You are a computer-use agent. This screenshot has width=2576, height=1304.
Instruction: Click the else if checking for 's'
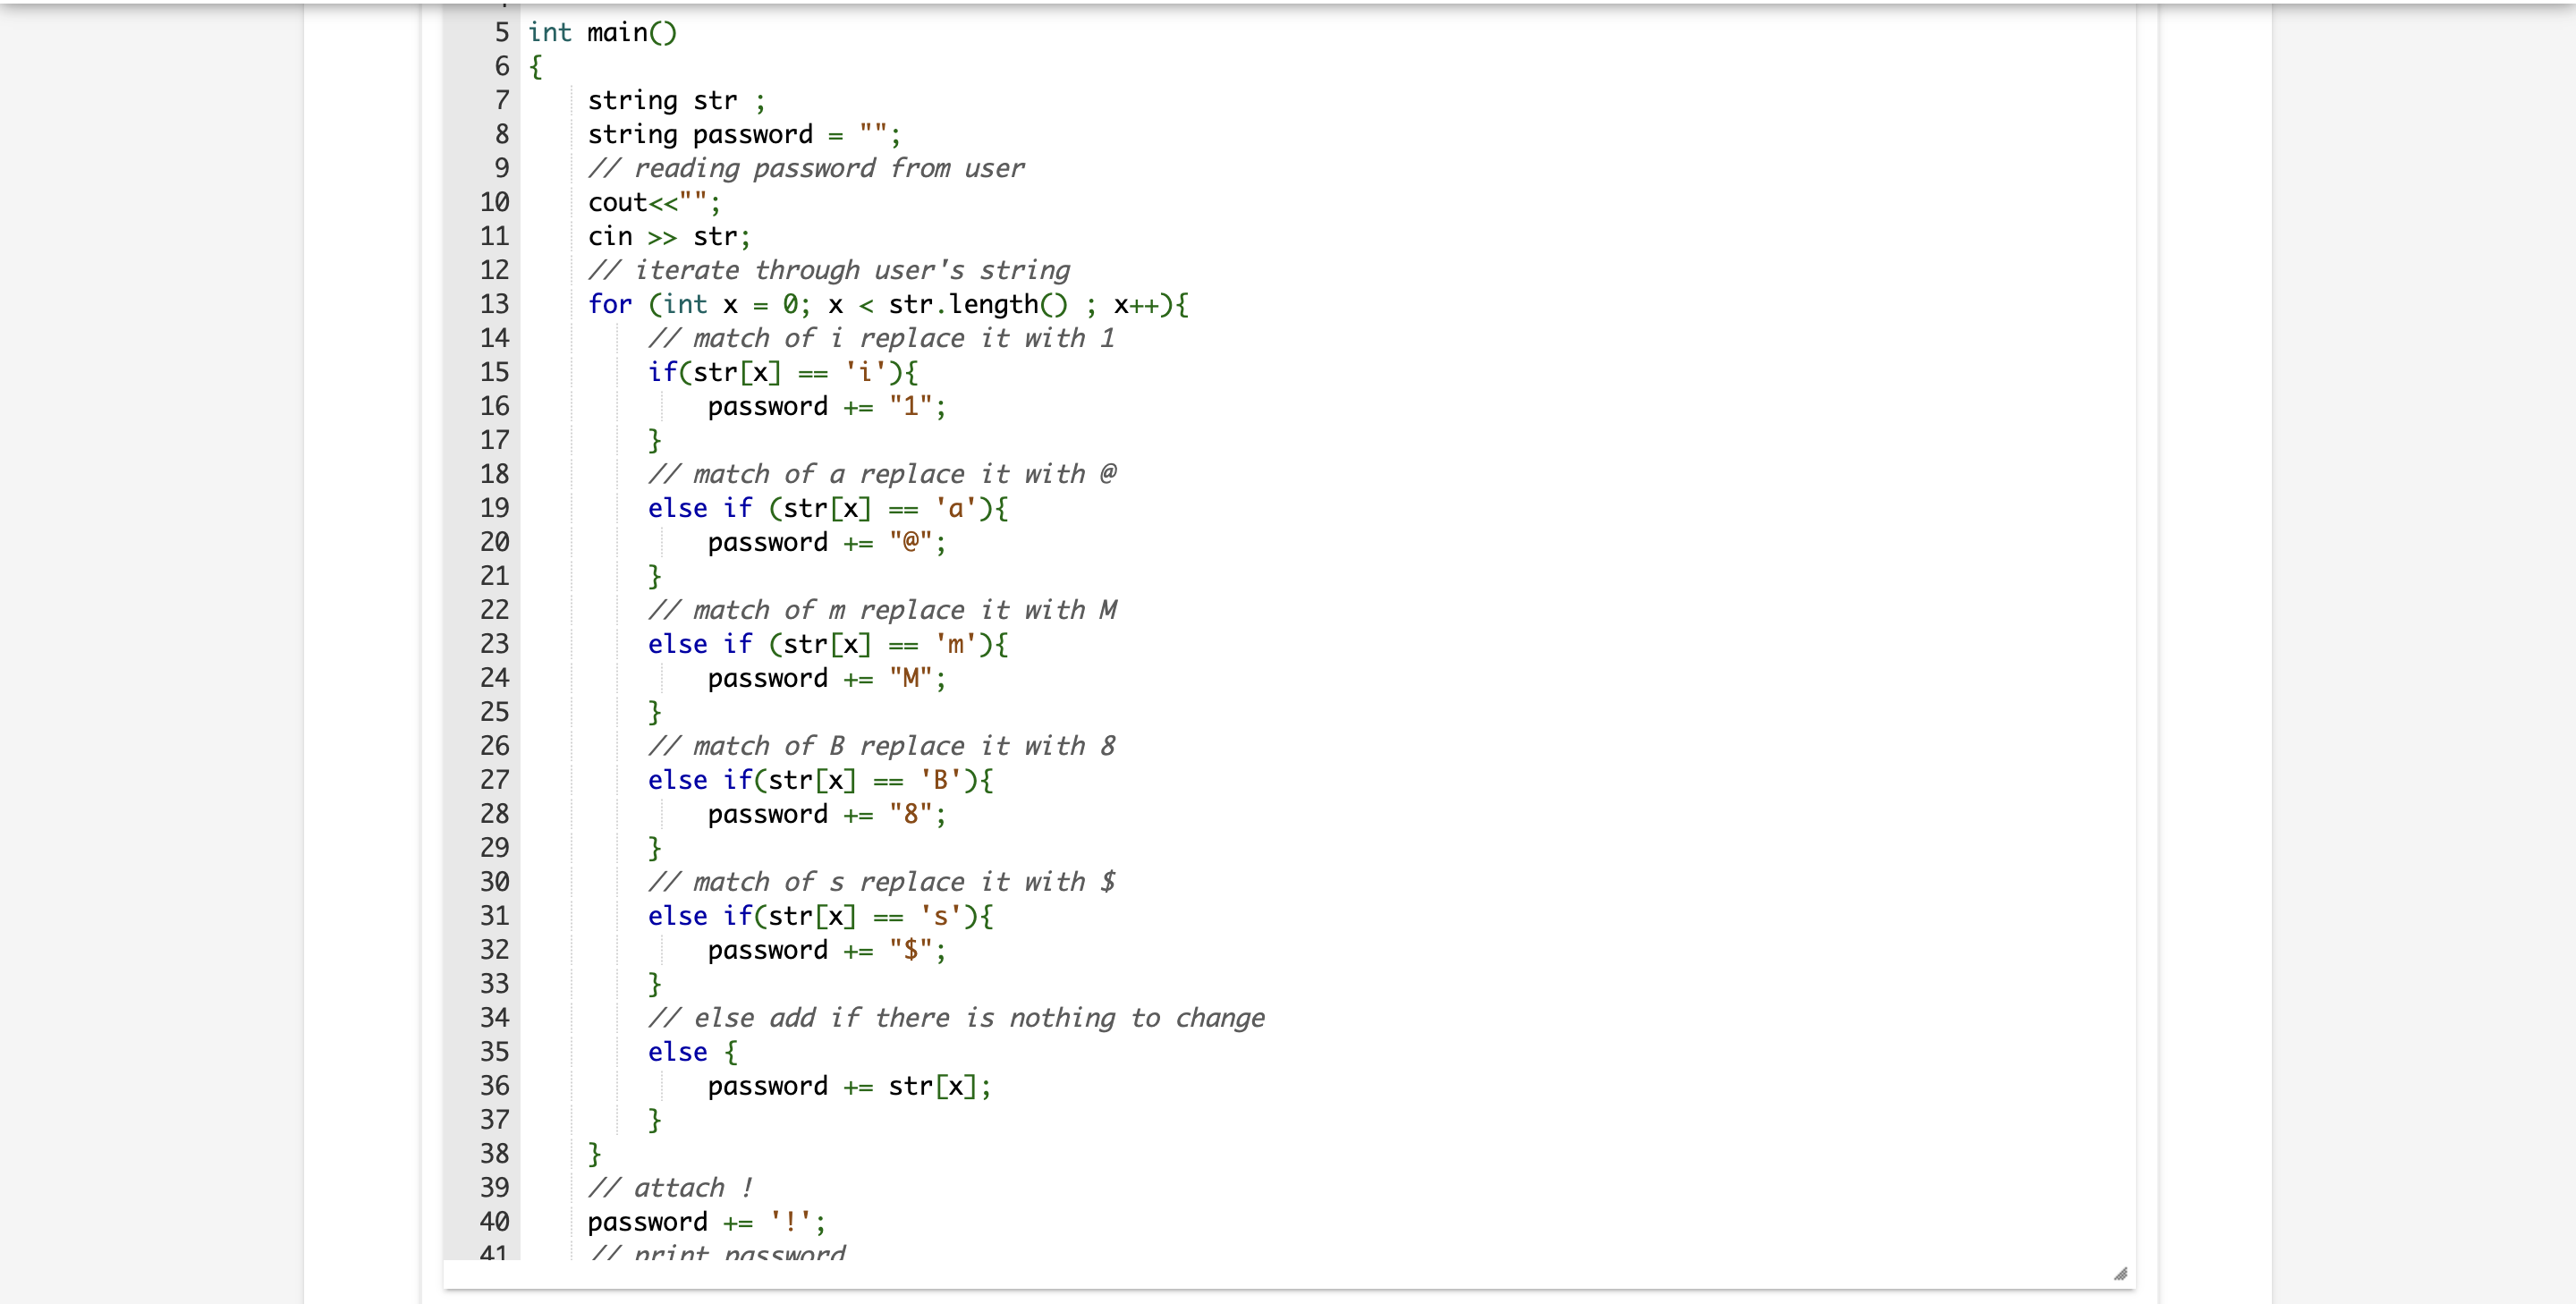(x=820, y=916)
